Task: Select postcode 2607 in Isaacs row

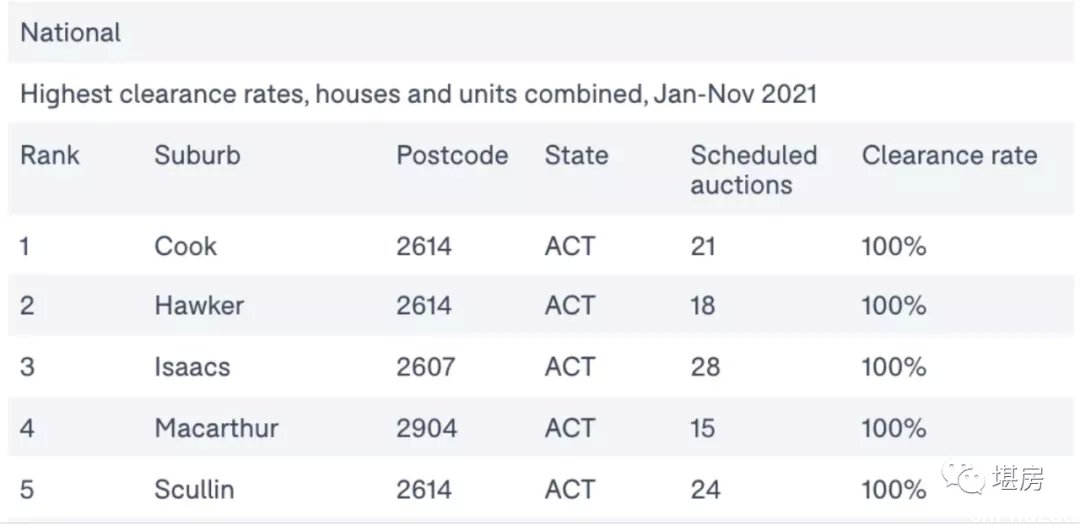Action: click(425, 367)
